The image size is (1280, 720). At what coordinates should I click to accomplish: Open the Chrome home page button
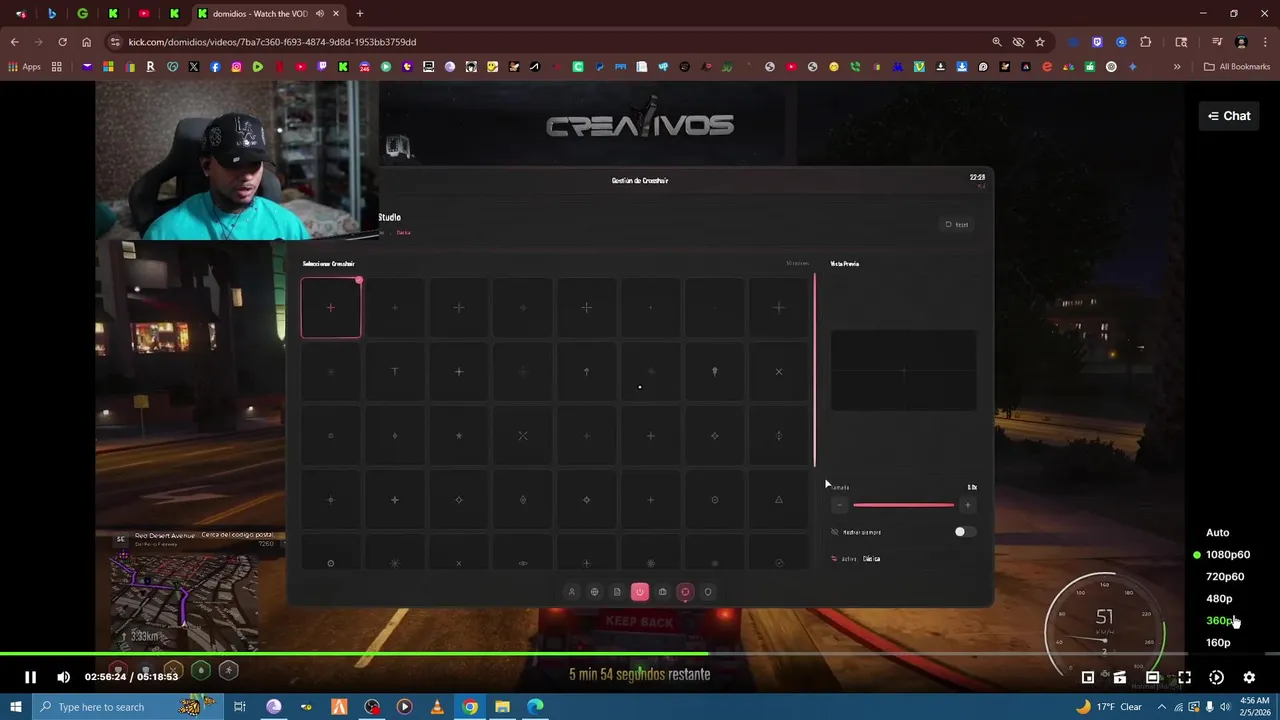[x=86, y=42]
